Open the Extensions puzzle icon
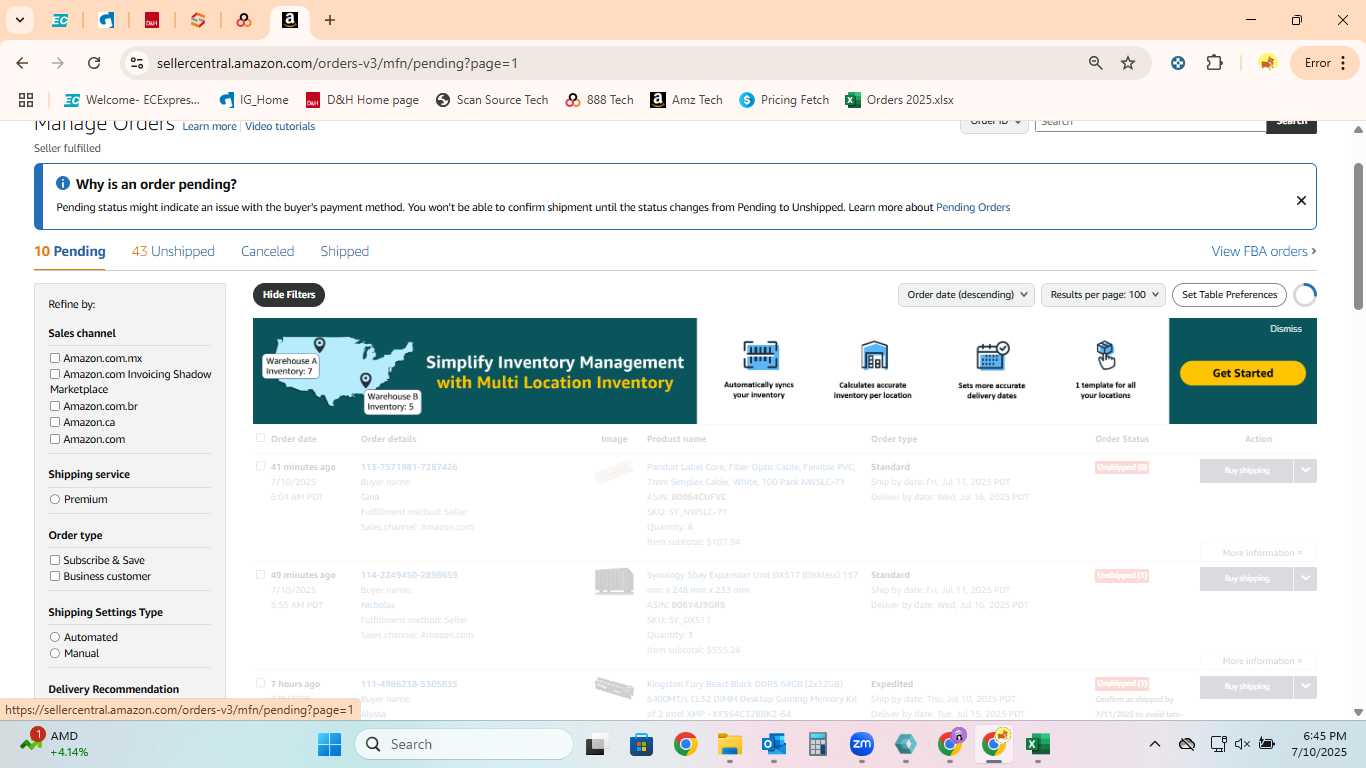Screen dimensions: 1366x768 pyautogui.click(x=1214, y=63)
